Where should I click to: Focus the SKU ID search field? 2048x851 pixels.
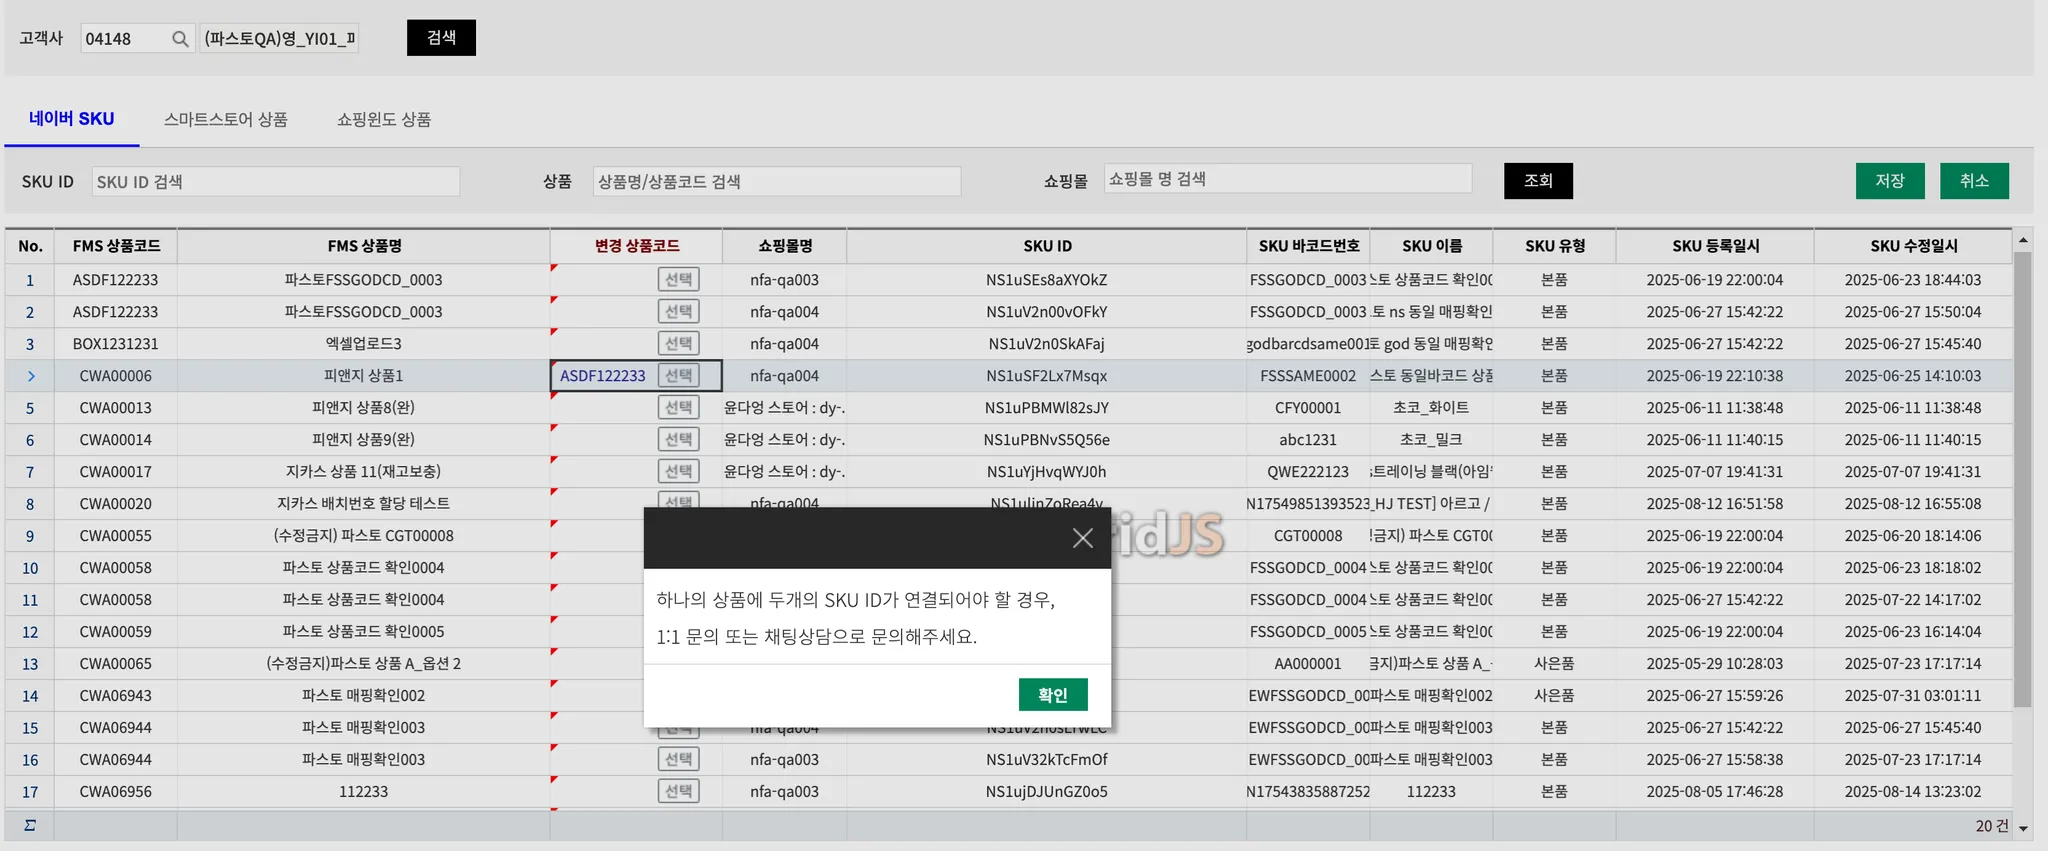tap(276, 182)
